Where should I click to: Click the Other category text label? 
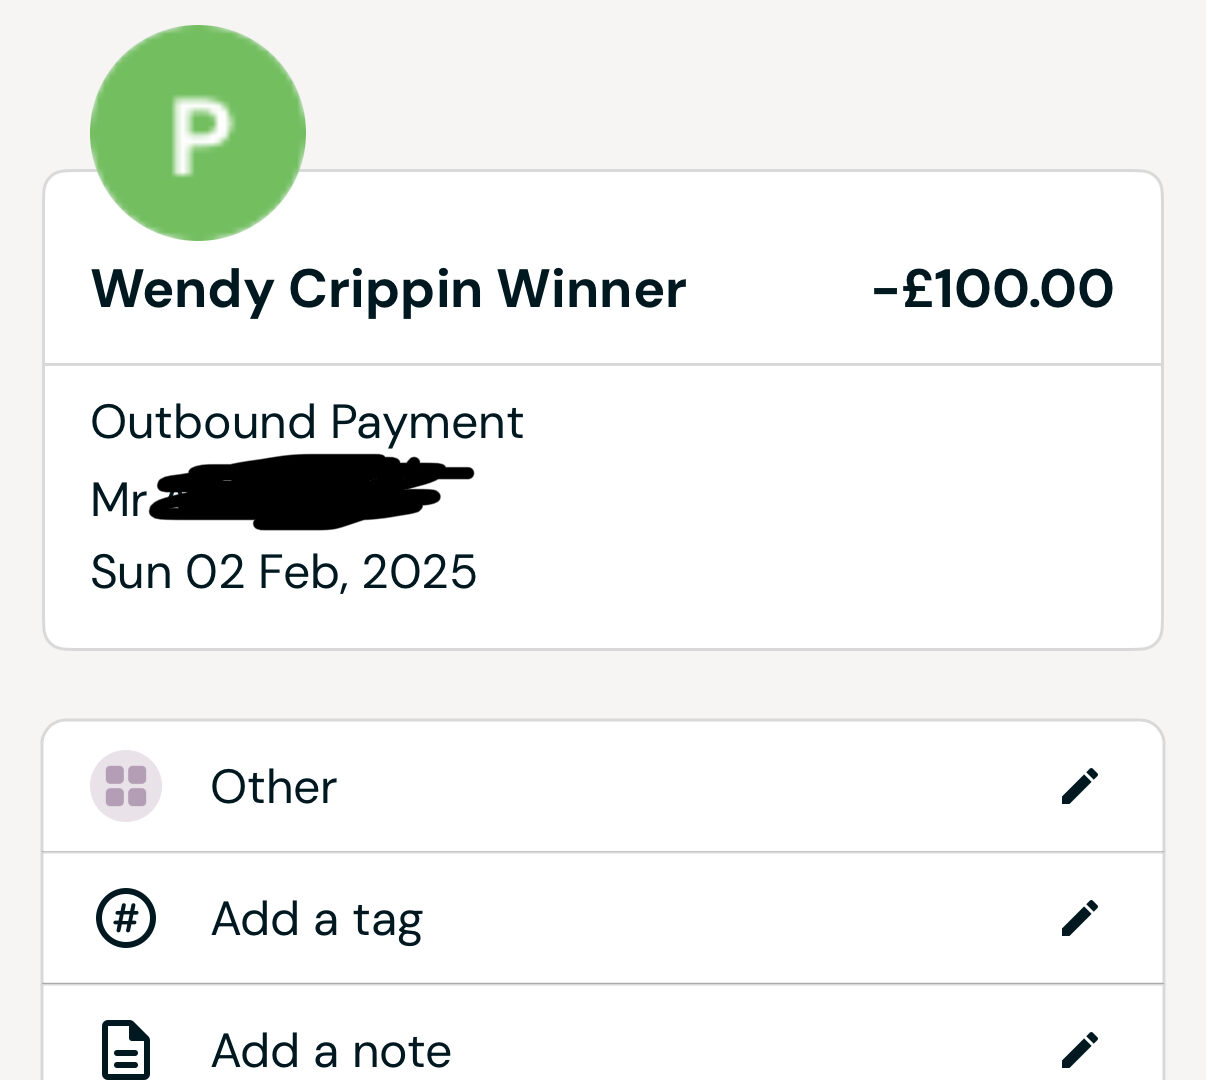(274, 787)
